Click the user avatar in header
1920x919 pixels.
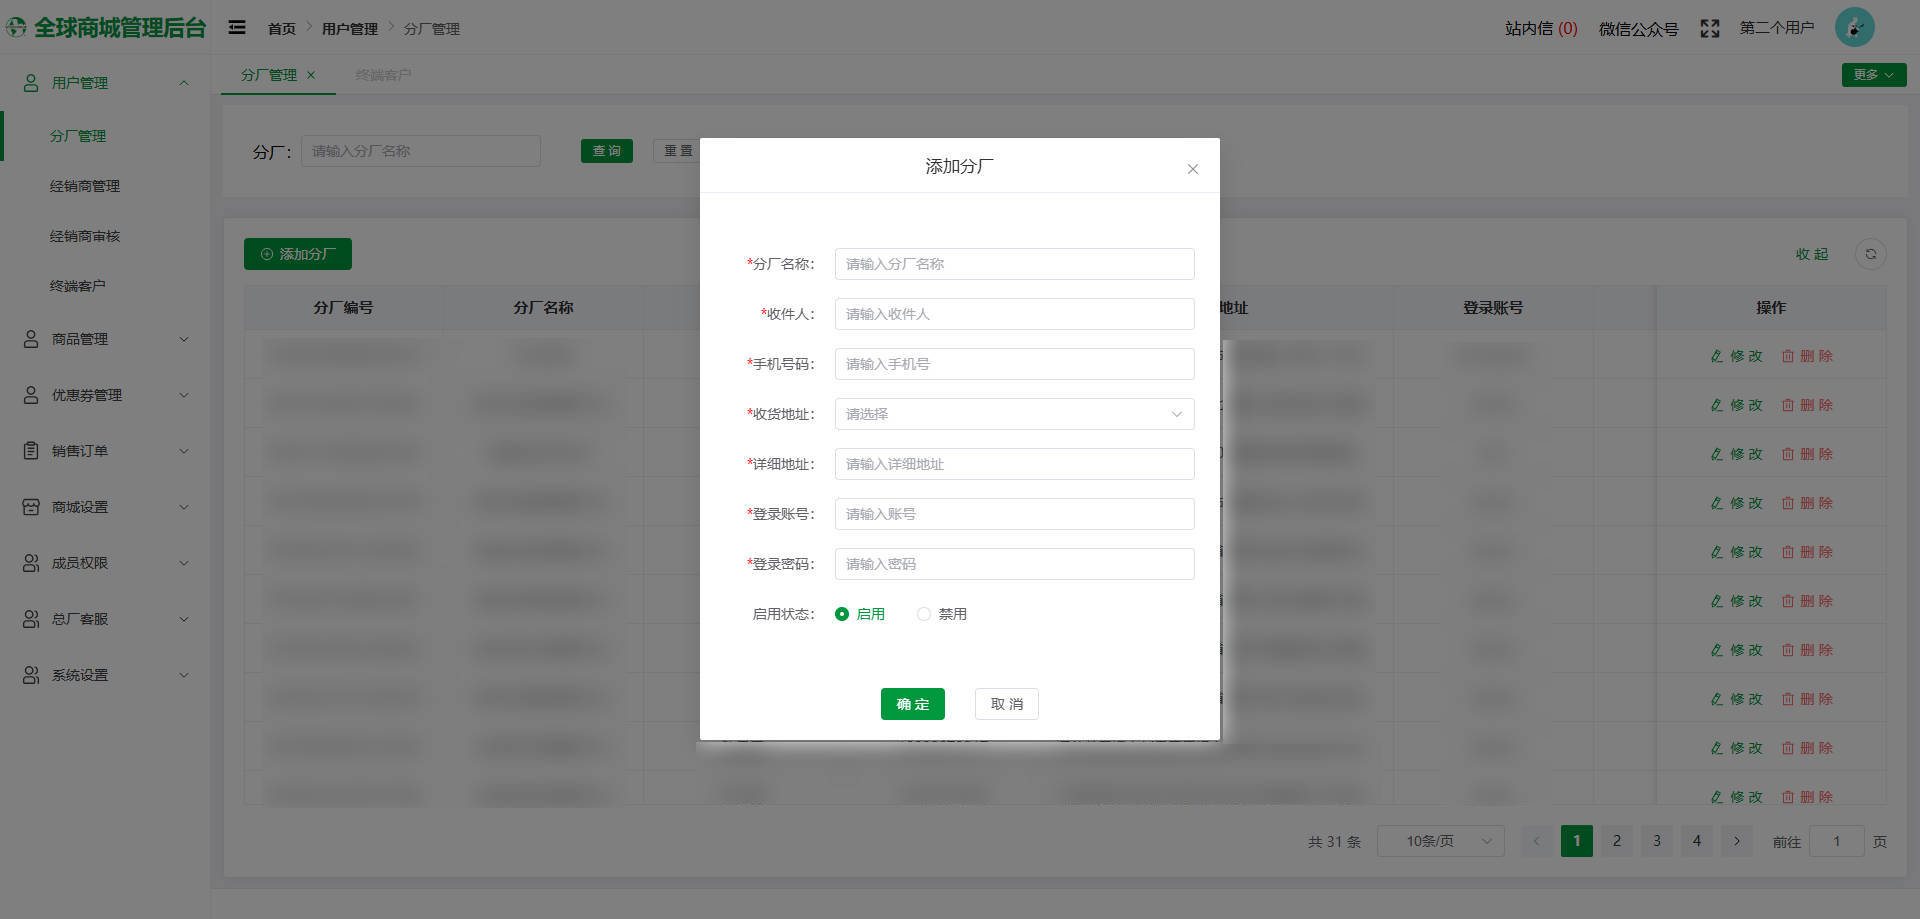(x=1854, y=28)
